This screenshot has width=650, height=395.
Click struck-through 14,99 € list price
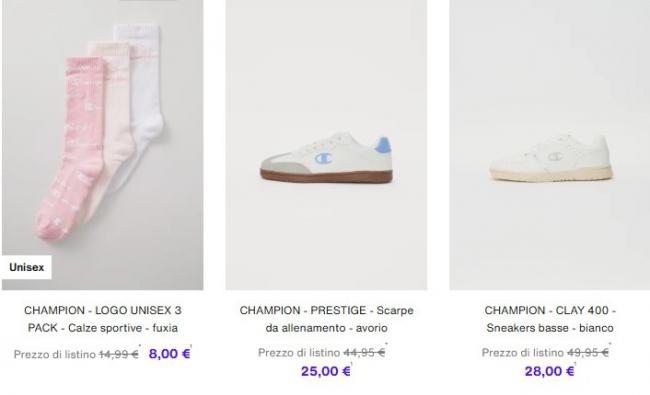[119, 354]
